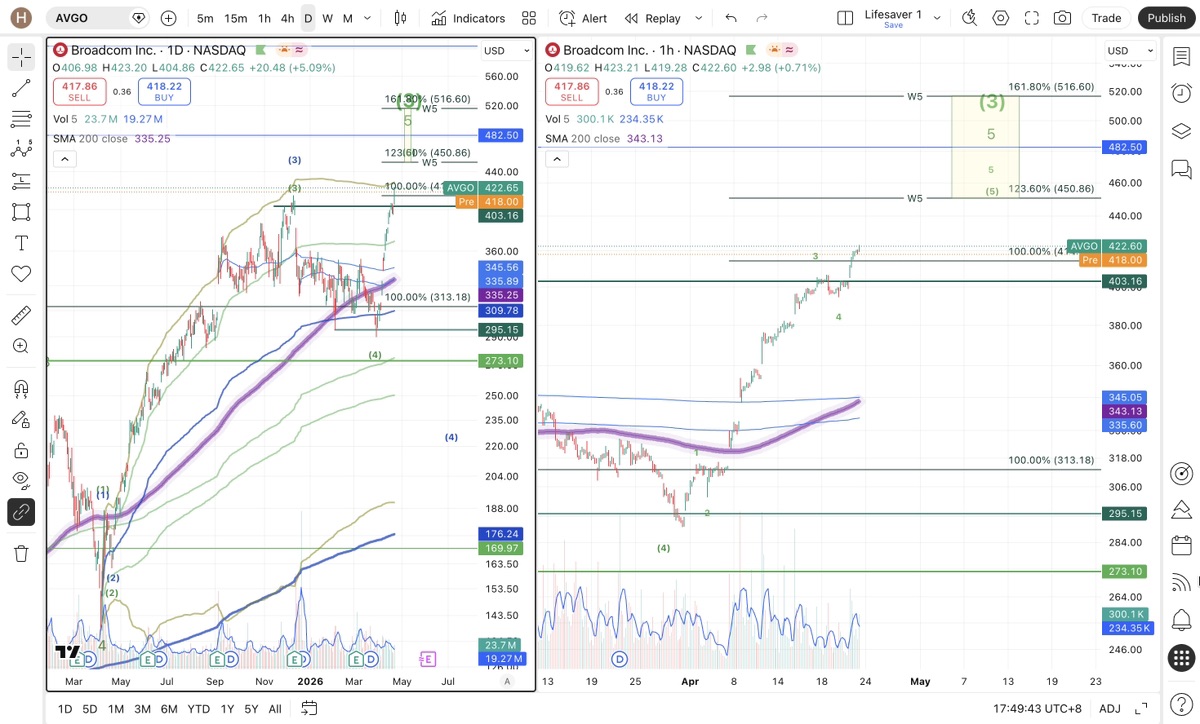Select the YTD date range
1200x724 pixels.
point(198,709)
